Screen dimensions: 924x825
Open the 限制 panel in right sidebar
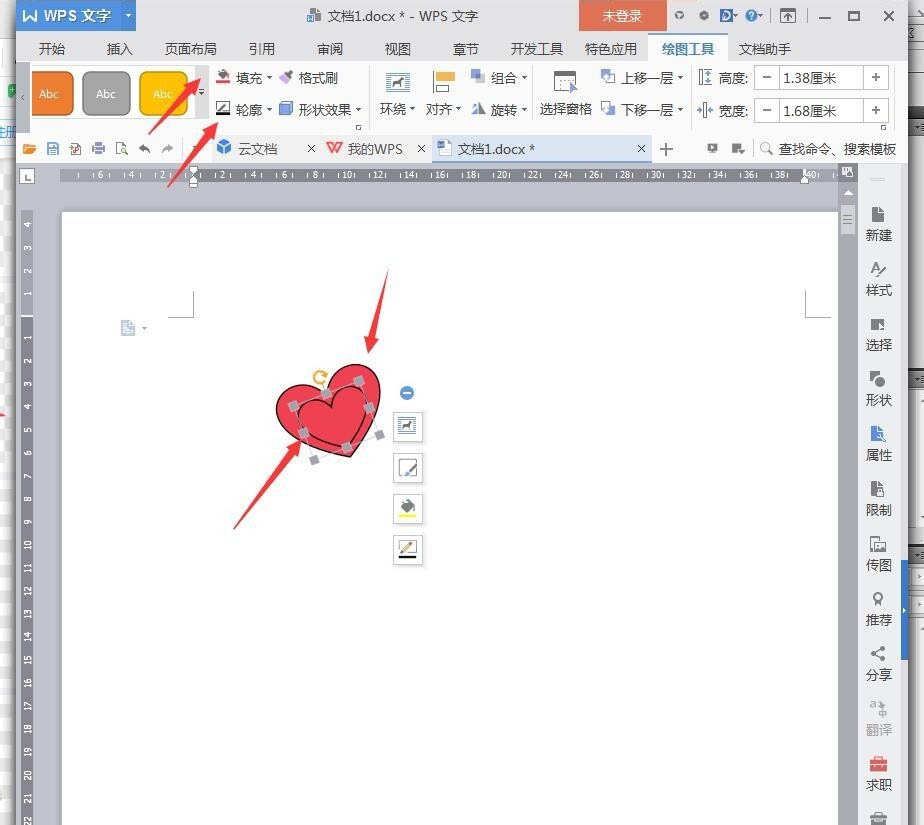pos(878,499)
